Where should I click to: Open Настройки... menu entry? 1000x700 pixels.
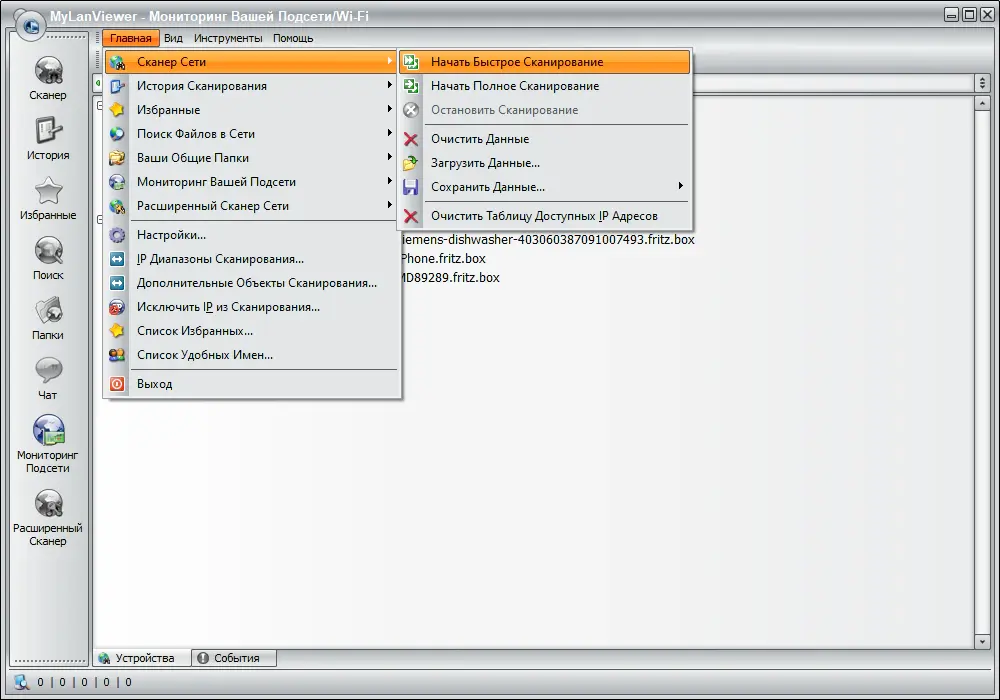point(253,235)
